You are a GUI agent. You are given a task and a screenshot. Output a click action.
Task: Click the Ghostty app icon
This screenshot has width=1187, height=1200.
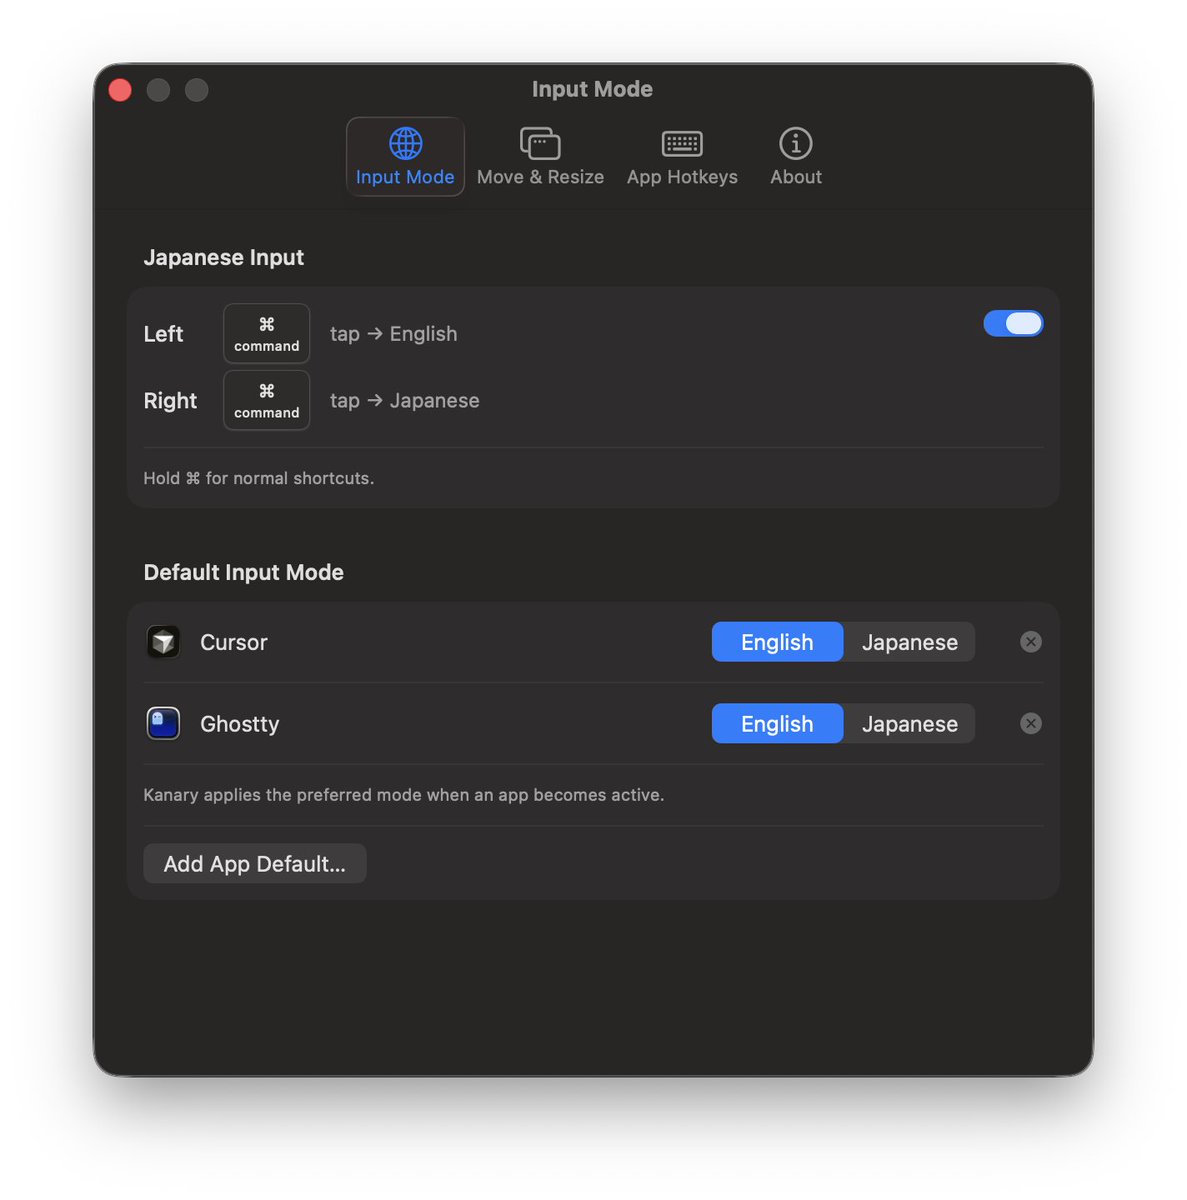tap(163, 723)
